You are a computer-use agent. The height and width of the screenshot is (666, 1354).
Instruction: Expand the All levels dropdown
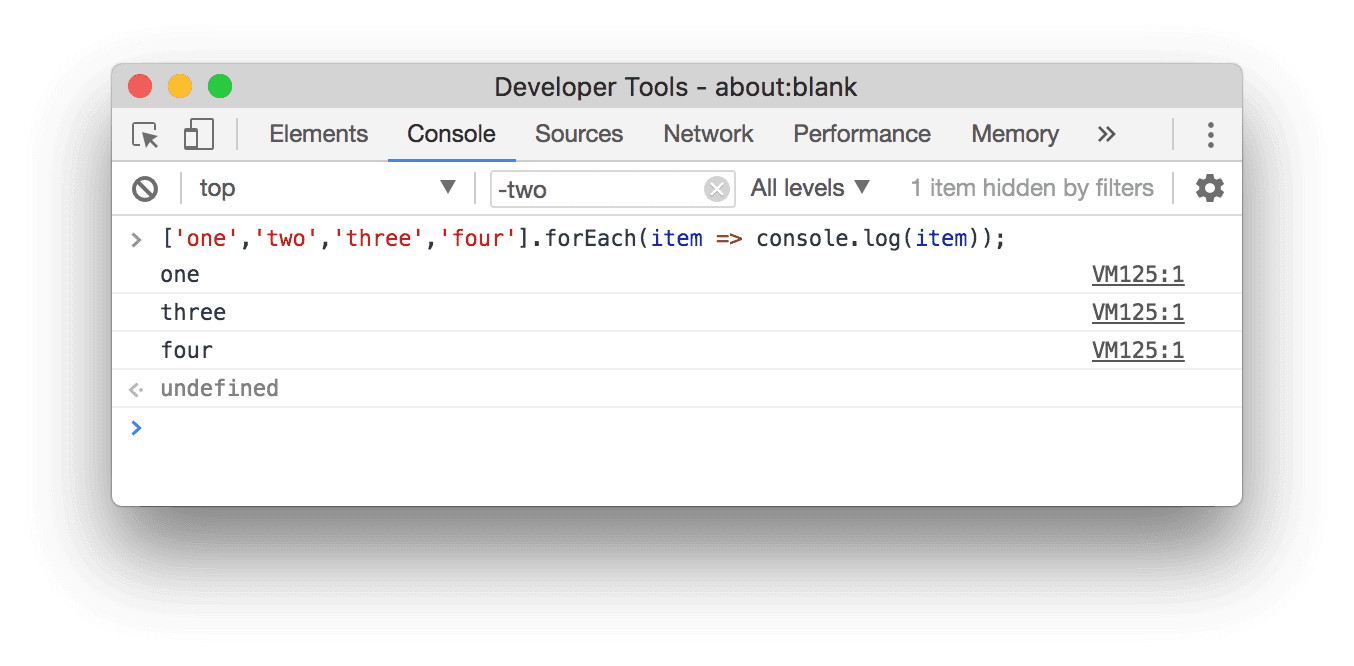(x=810, y=188)
